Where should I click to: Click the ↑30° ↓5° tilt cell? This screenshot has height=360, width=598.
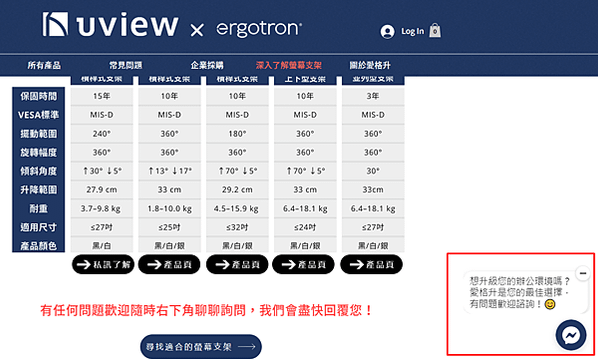tap(101, 171)
